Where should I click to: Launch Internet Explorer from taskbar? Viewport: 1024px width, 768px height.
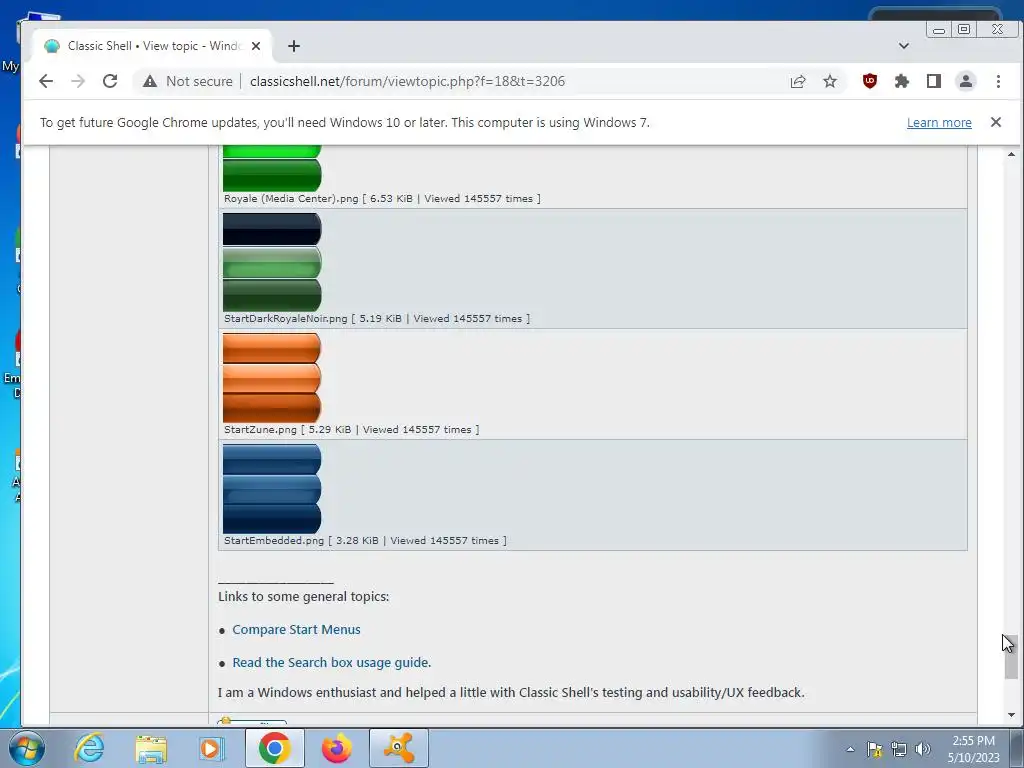(x=89, y=748)
